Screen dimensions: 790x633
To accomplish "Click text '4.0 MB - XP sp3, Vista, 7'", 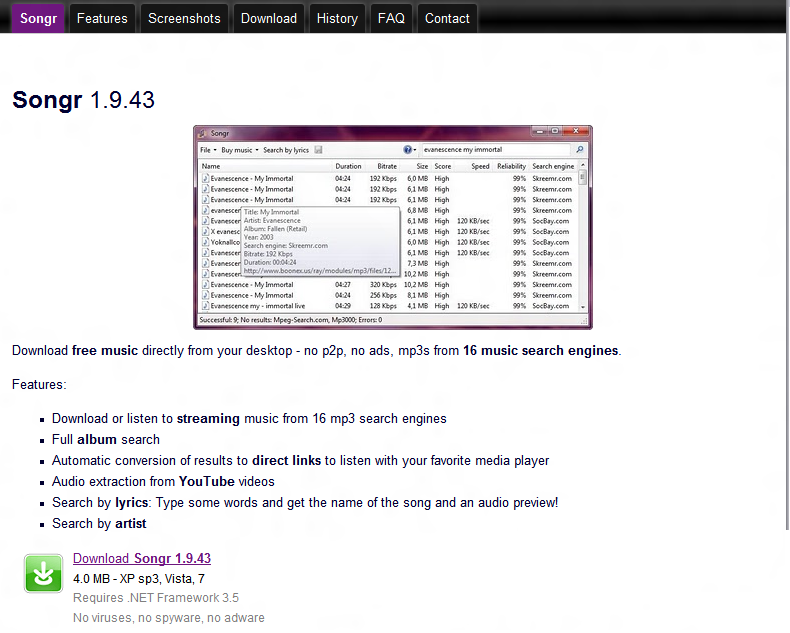I will pos(139,579).
